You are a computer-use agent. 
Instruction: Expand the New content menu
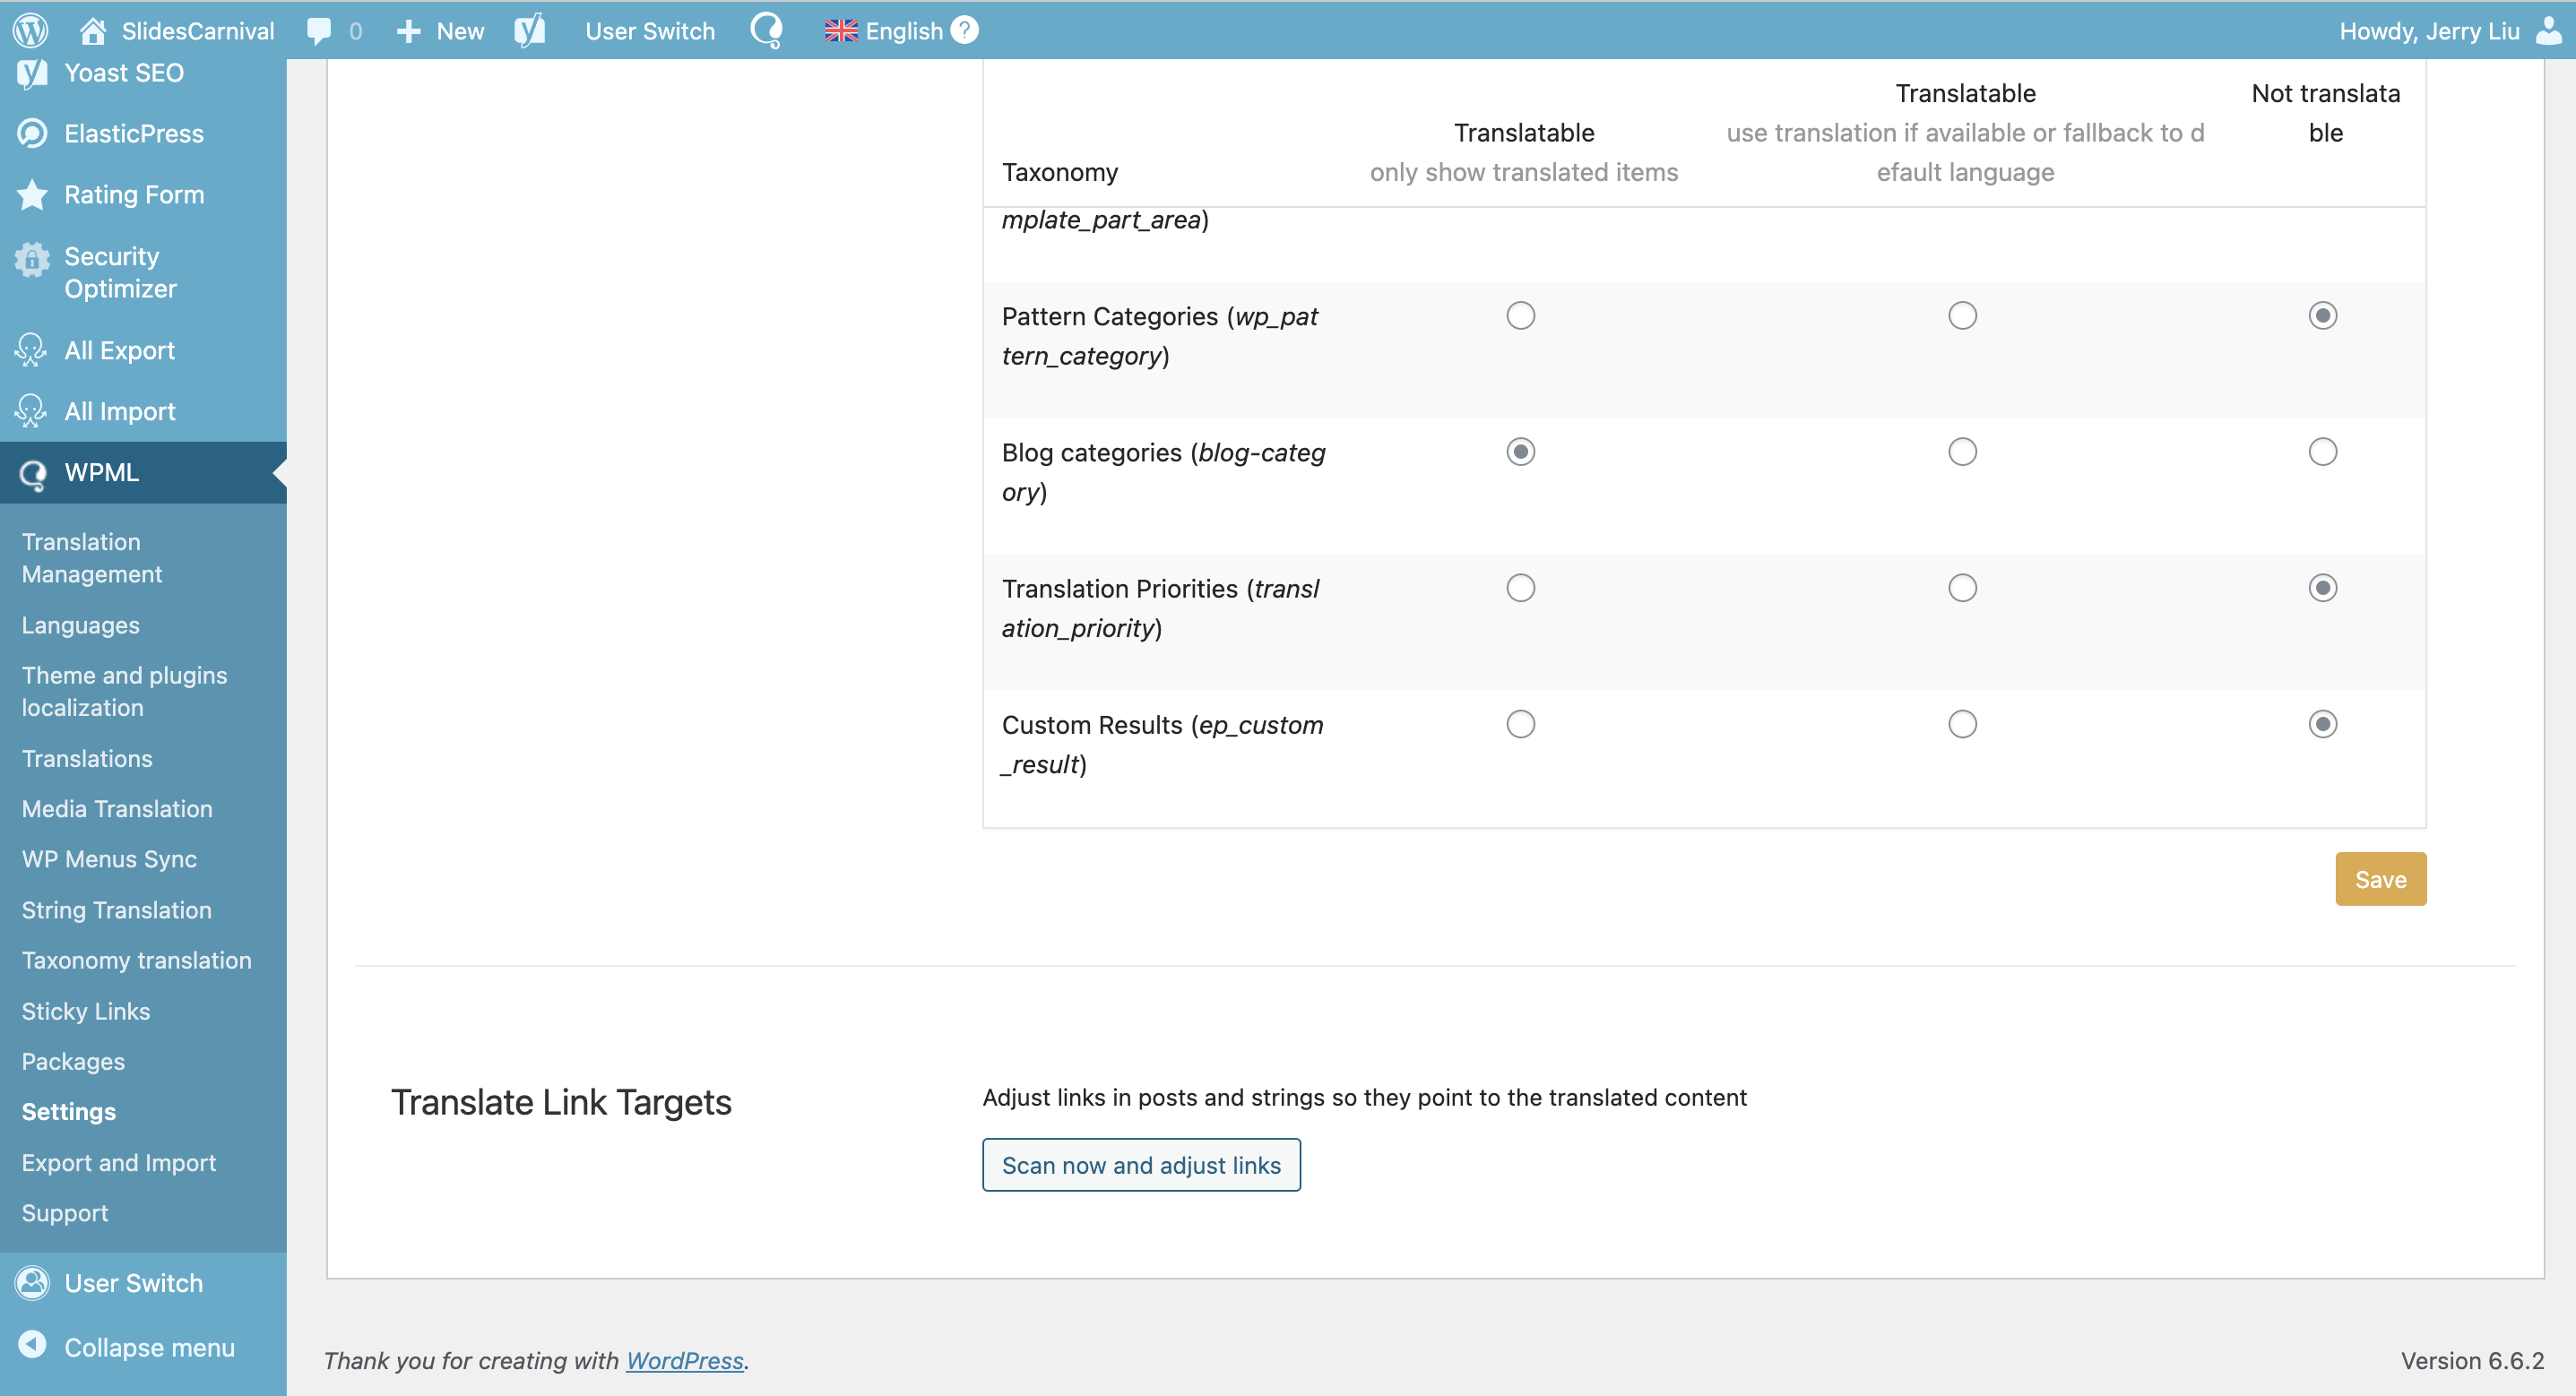coord(440,31)
